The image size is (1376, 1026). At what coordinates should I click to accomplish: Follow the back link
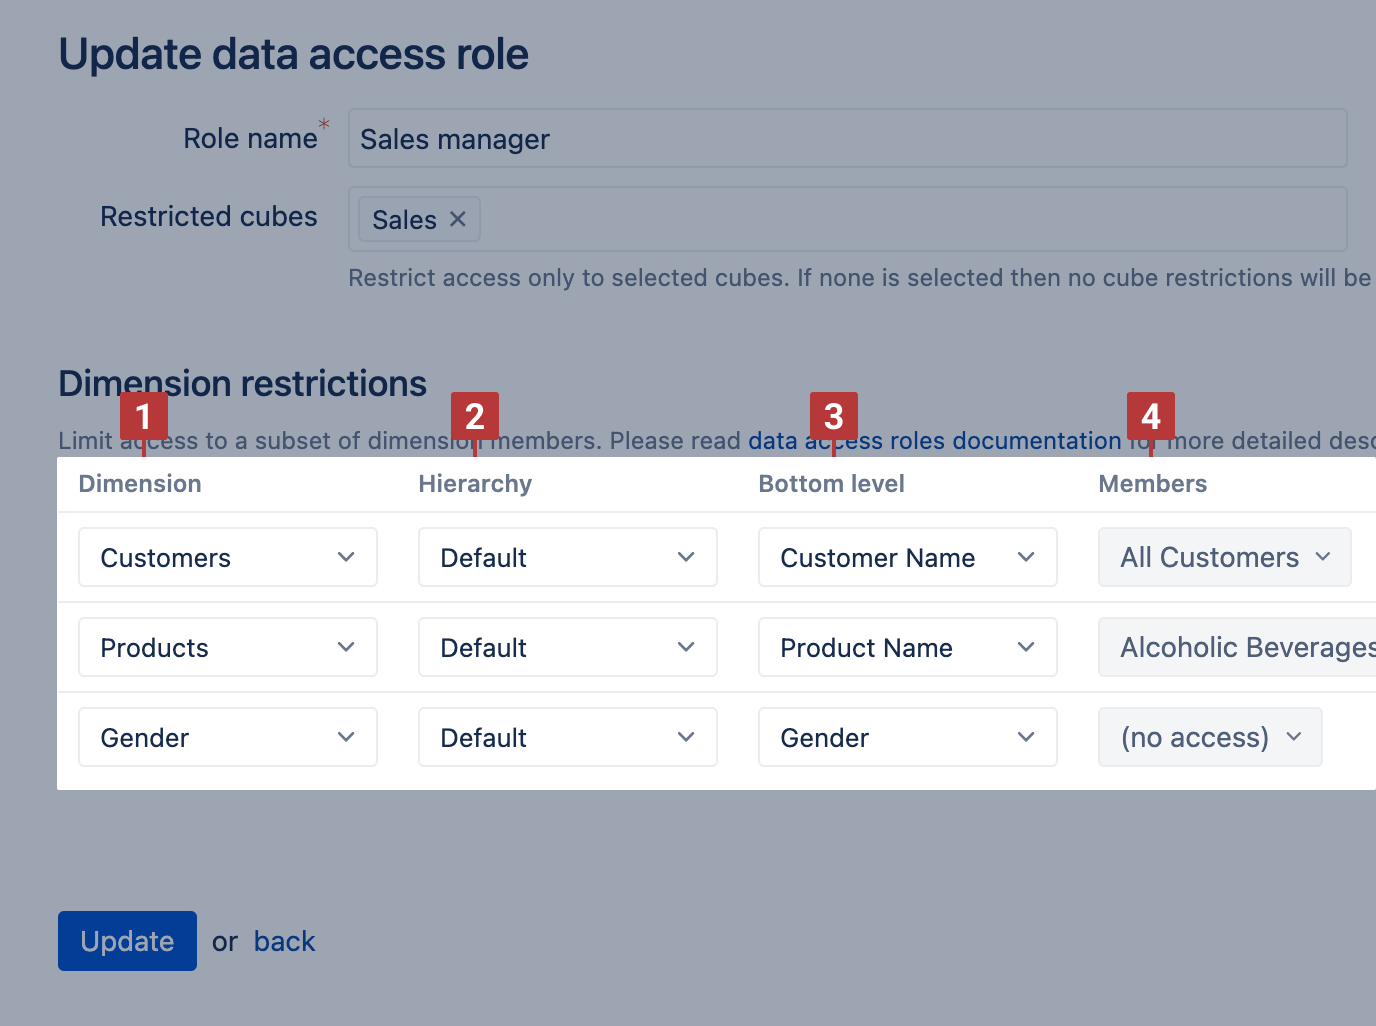pyautogui.click(x=284, y=941)
